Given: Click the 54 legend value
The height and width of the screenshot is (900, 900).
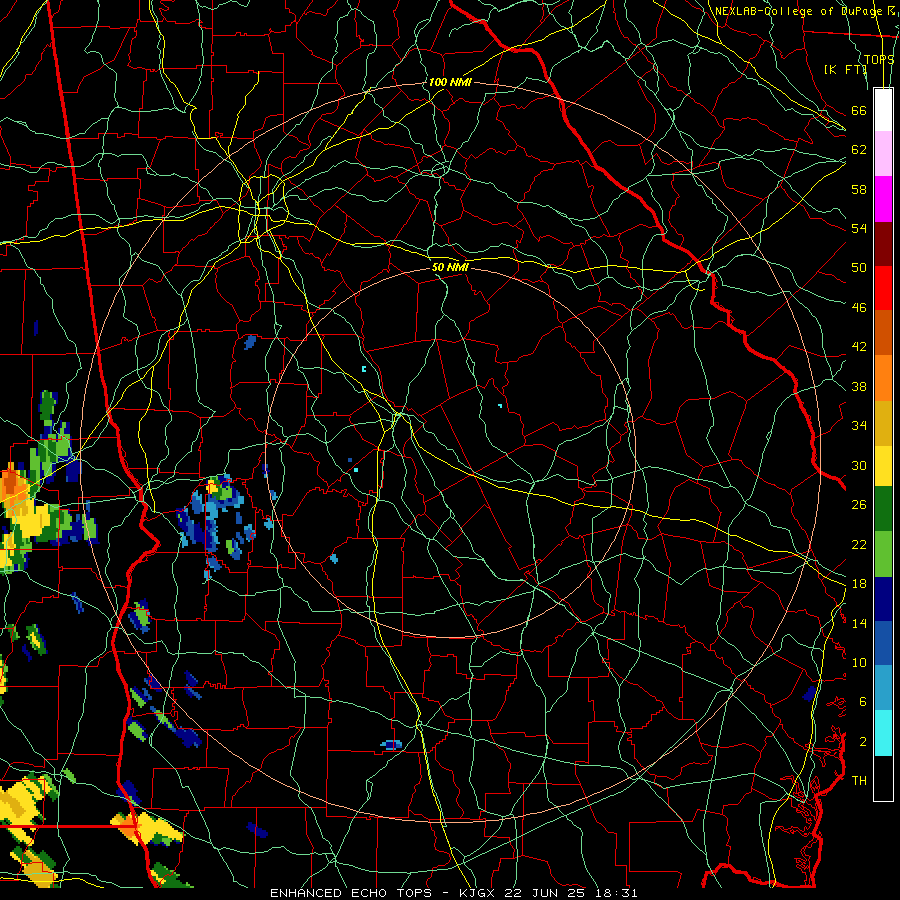Looking at the screenshot, I should pos(859,228).
